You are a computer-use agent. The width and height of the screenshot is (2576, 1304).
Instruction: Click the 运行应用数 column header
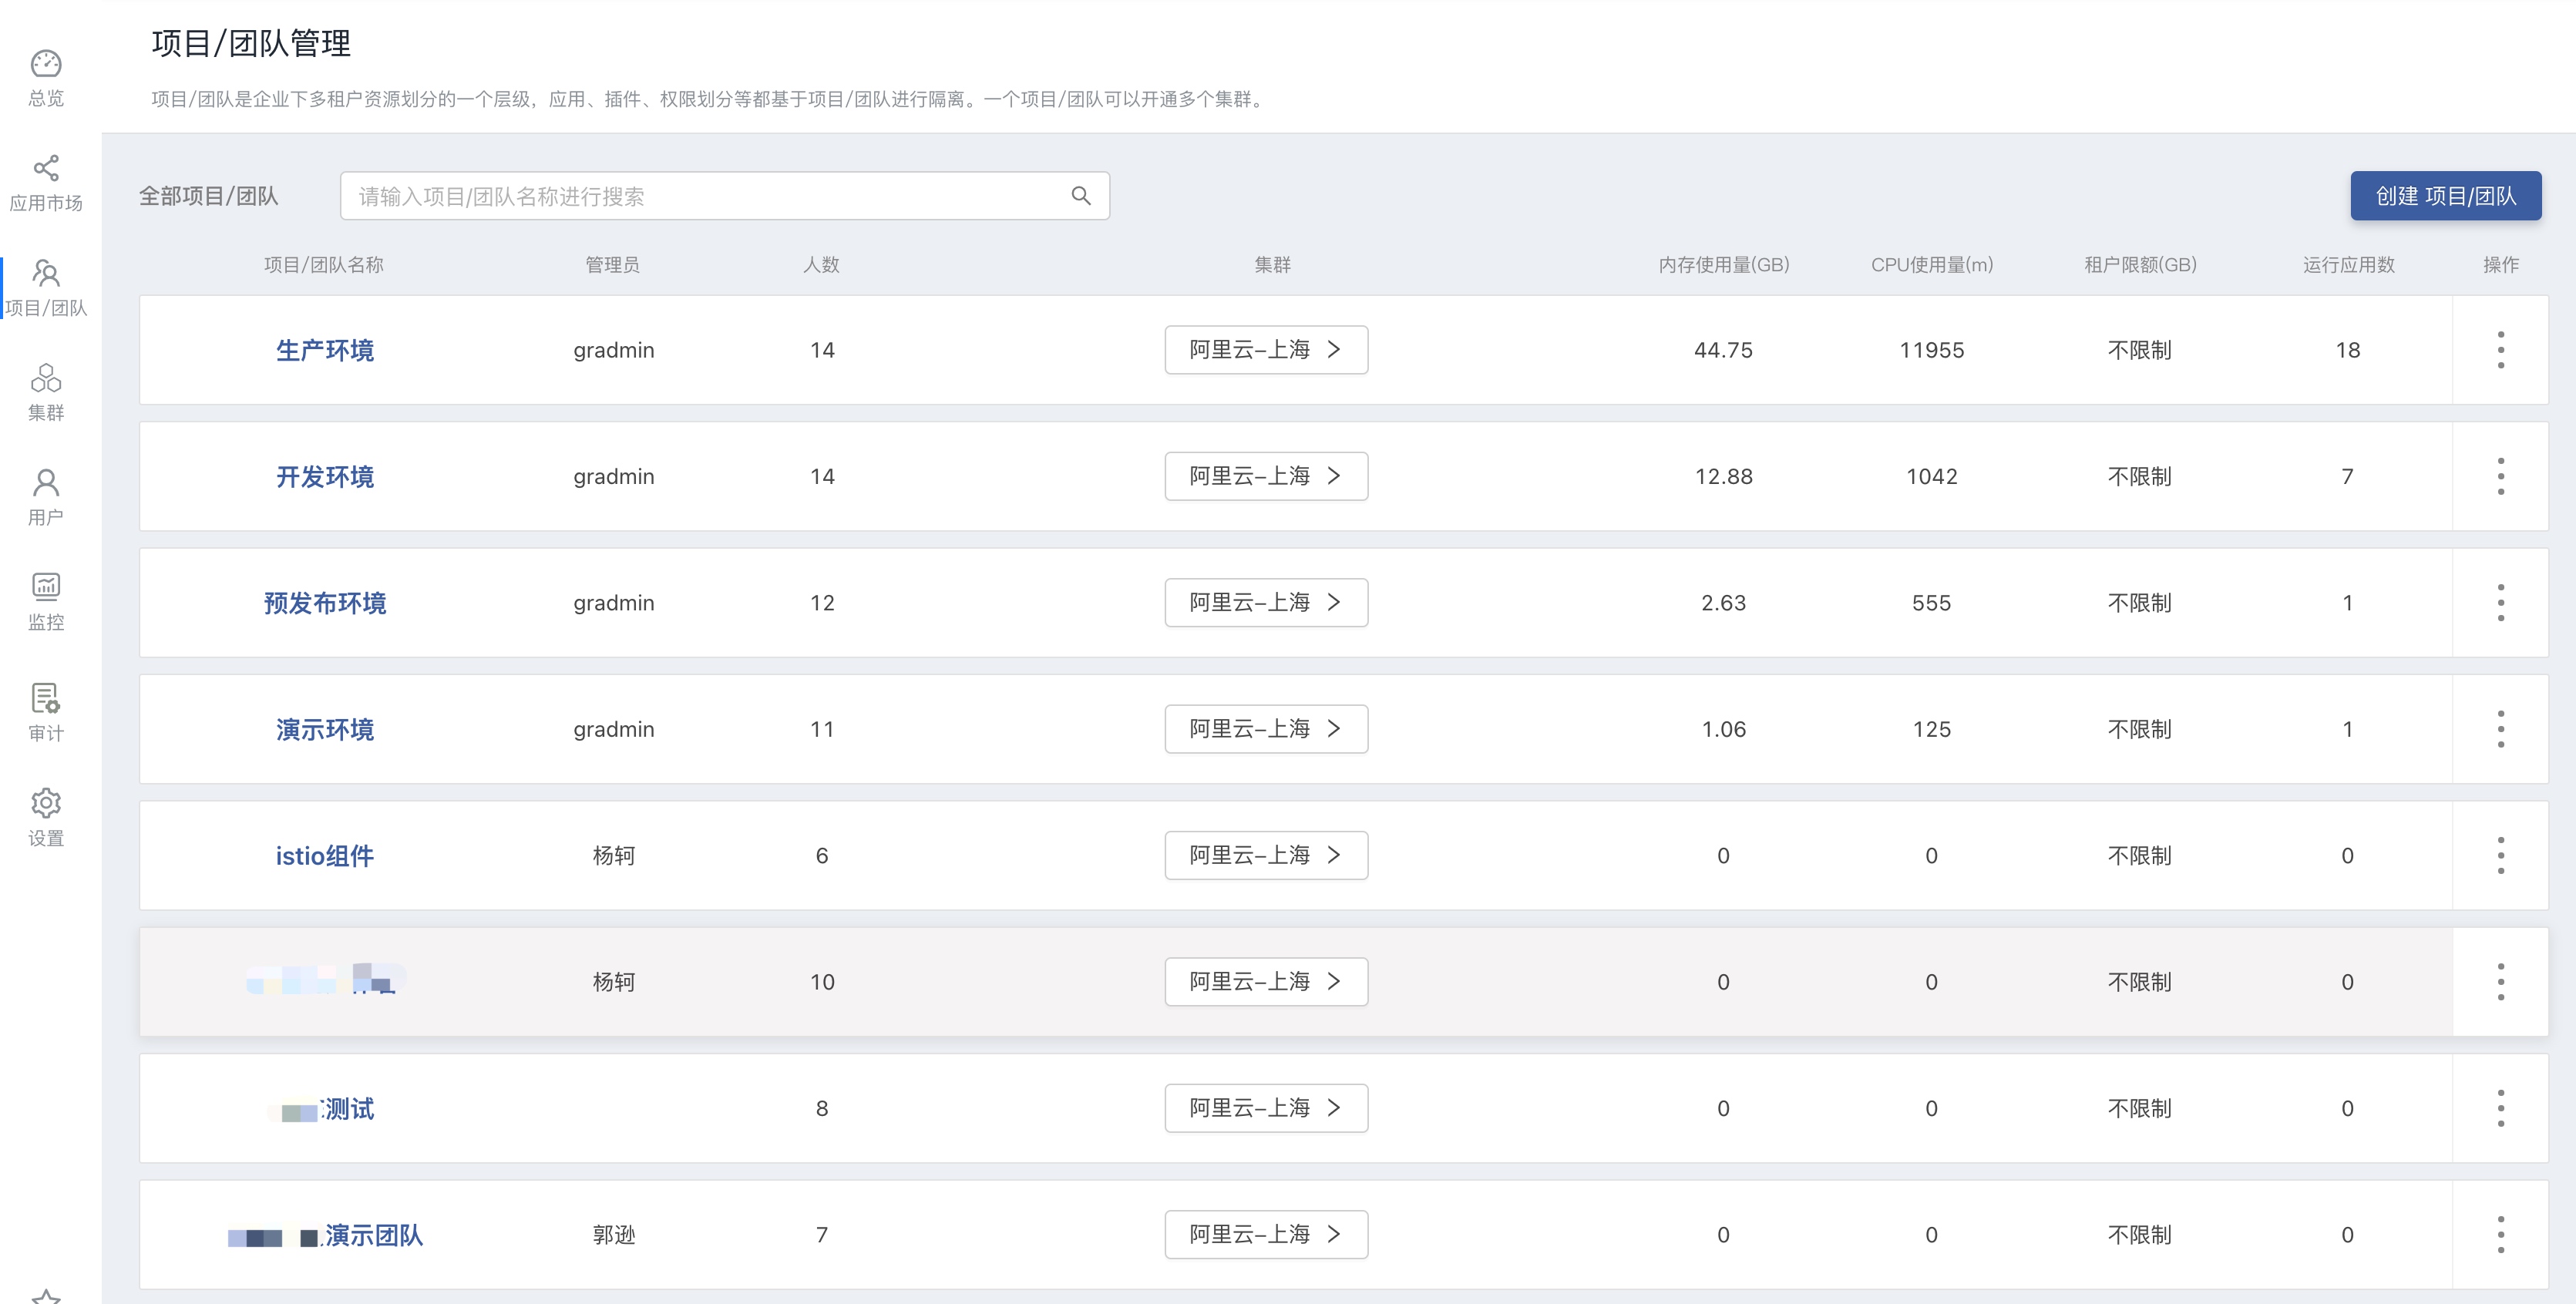coord(2348,265)
